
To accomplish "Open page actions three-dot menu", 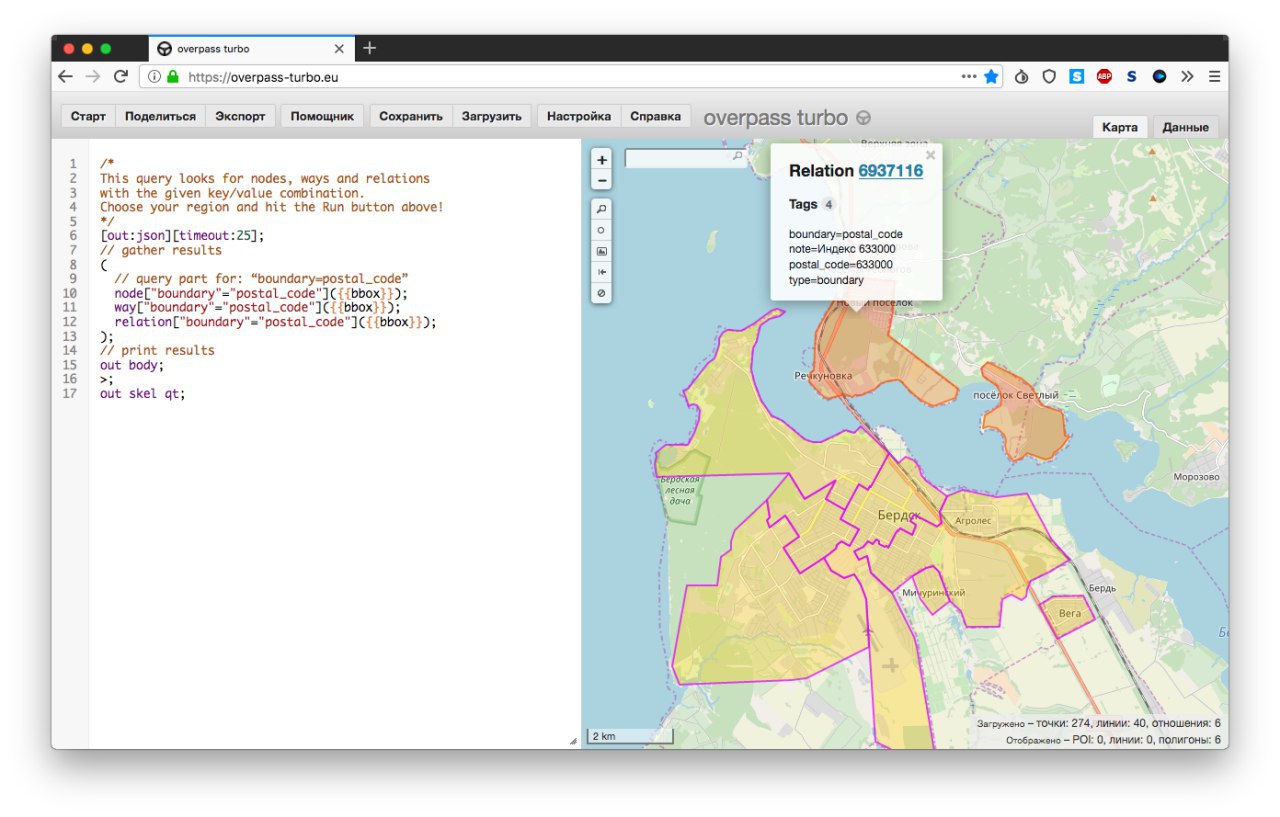I will (969, 76).
